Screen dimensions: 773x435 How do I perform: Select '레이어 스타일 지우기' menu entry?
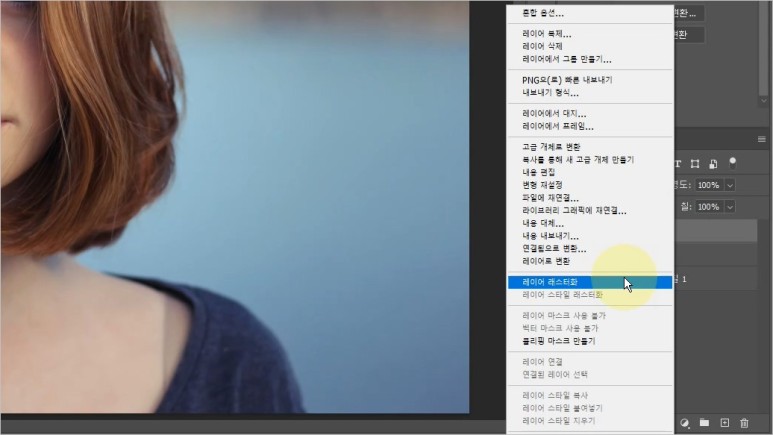(x=559, y=421)
